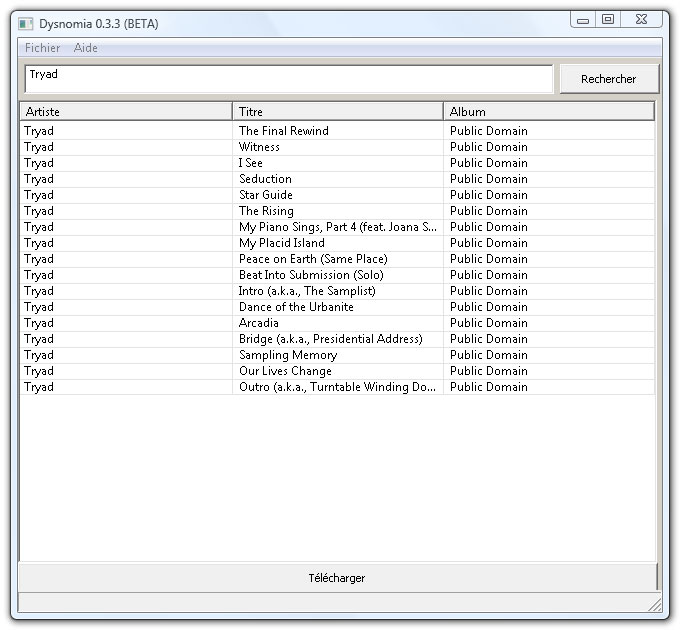Sort by the Album column header
Viewport: 680px width, 630px height.
pos(549,111)
